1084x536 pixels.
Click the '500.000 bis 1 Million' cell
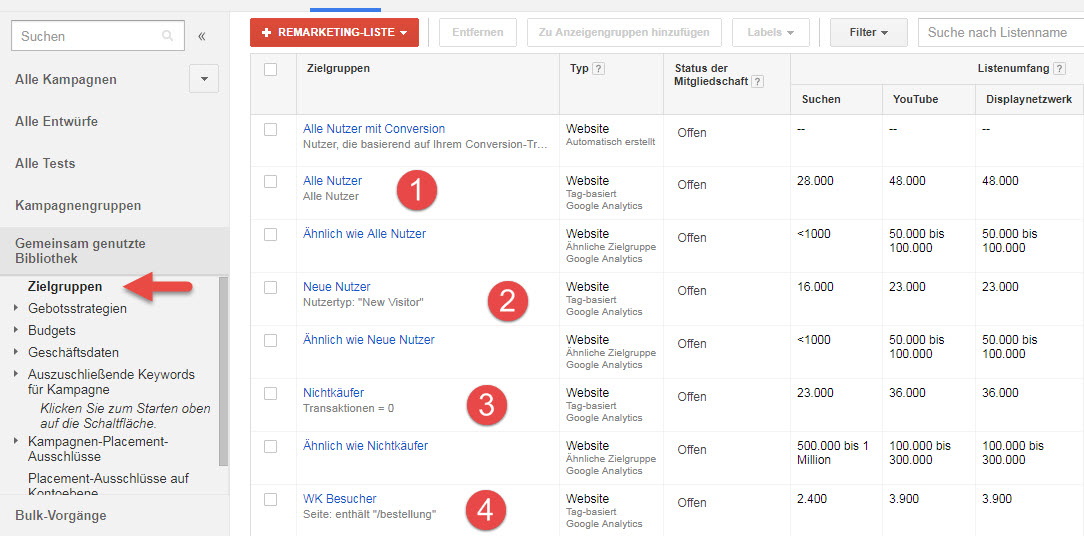click(x=835, y=452)
